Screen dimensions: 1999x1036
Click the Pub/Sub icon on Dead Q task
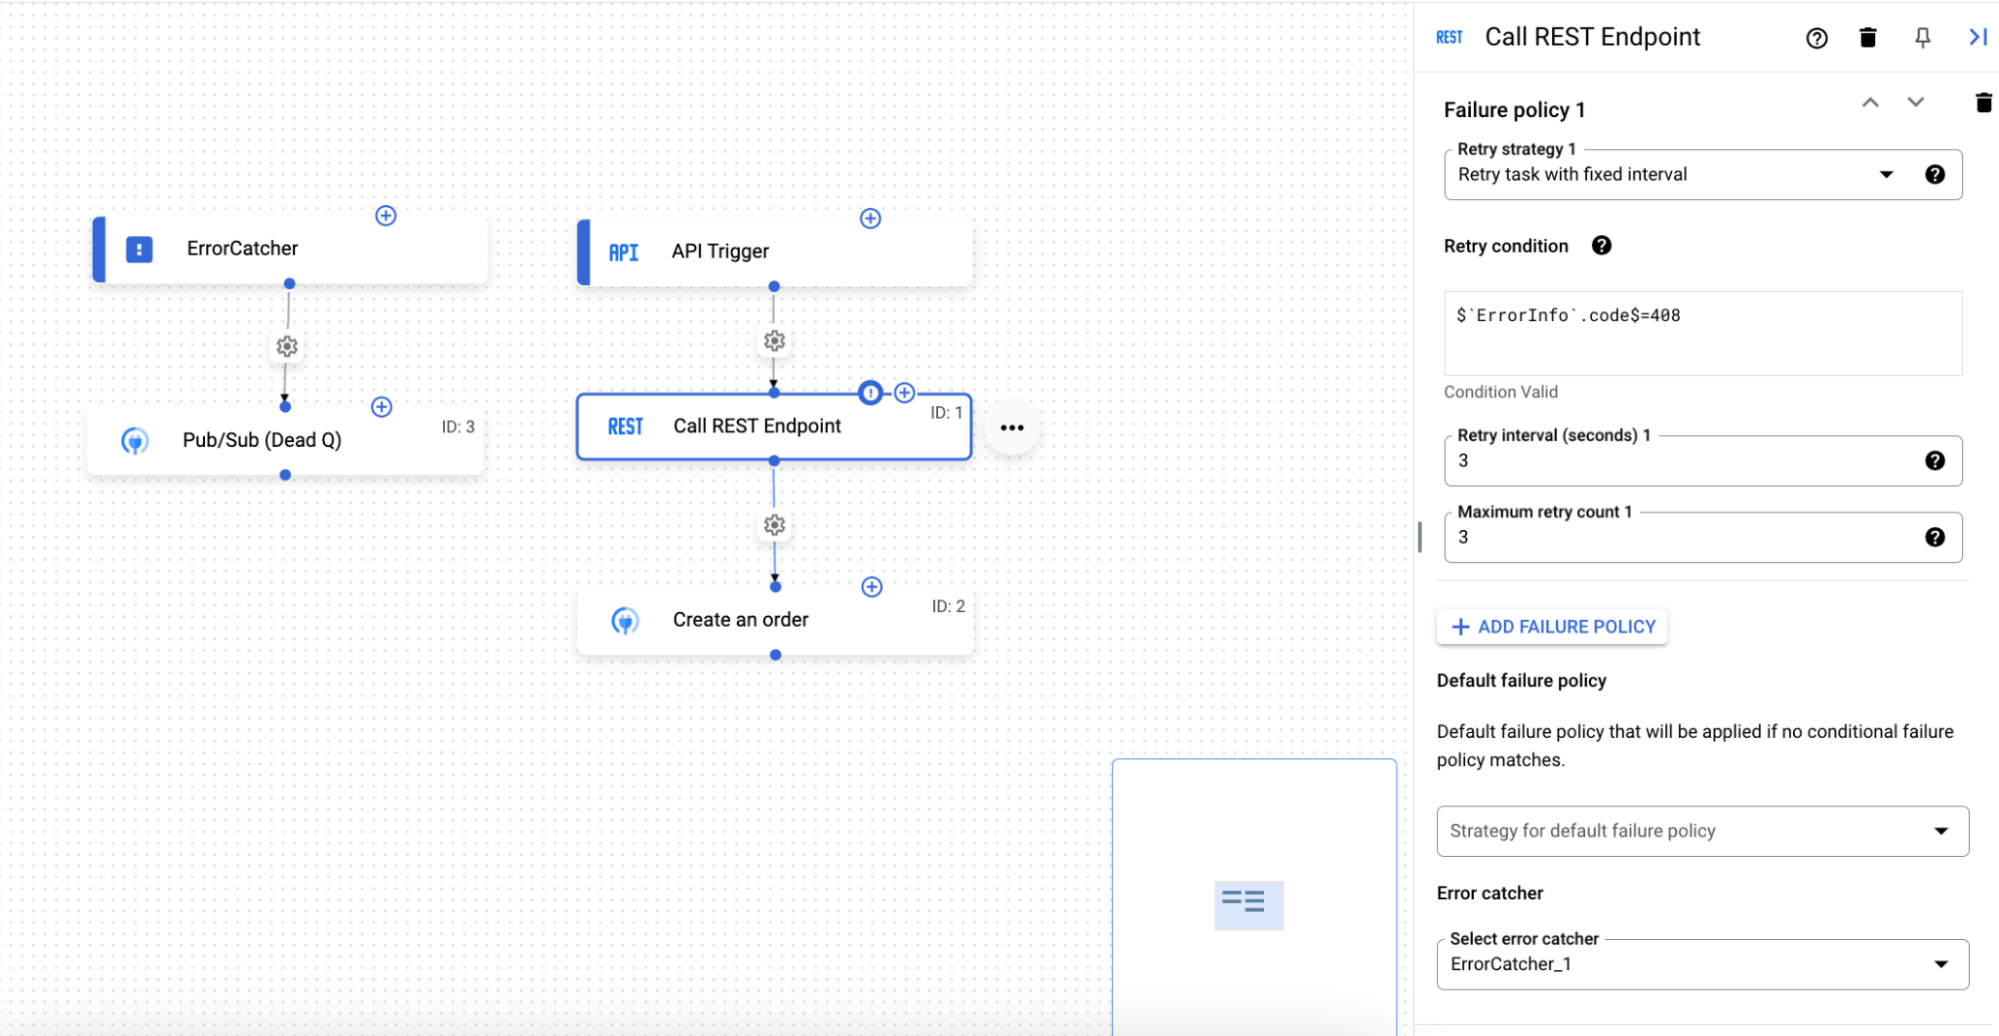[136, 440]
